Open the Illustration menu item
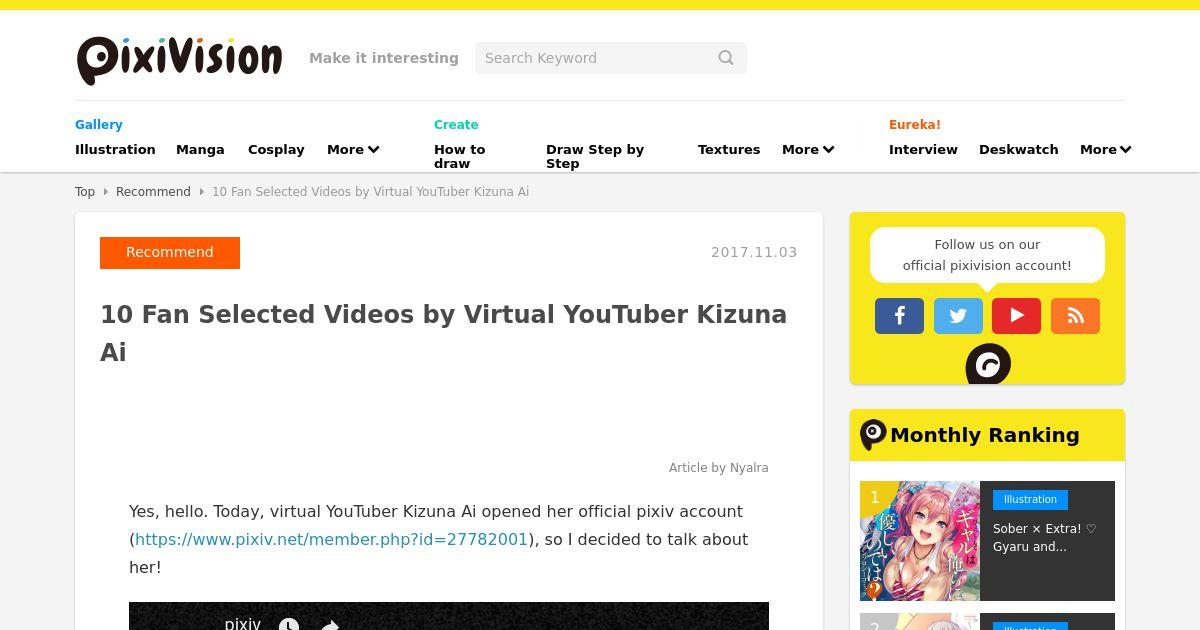 [x=115, y=149]
